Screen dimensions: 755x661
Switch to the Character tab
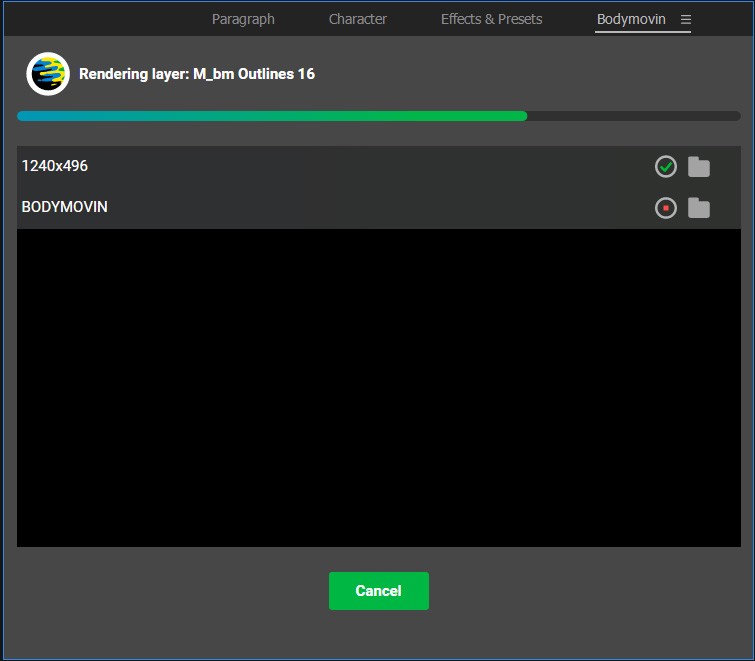tap(358, 19)
